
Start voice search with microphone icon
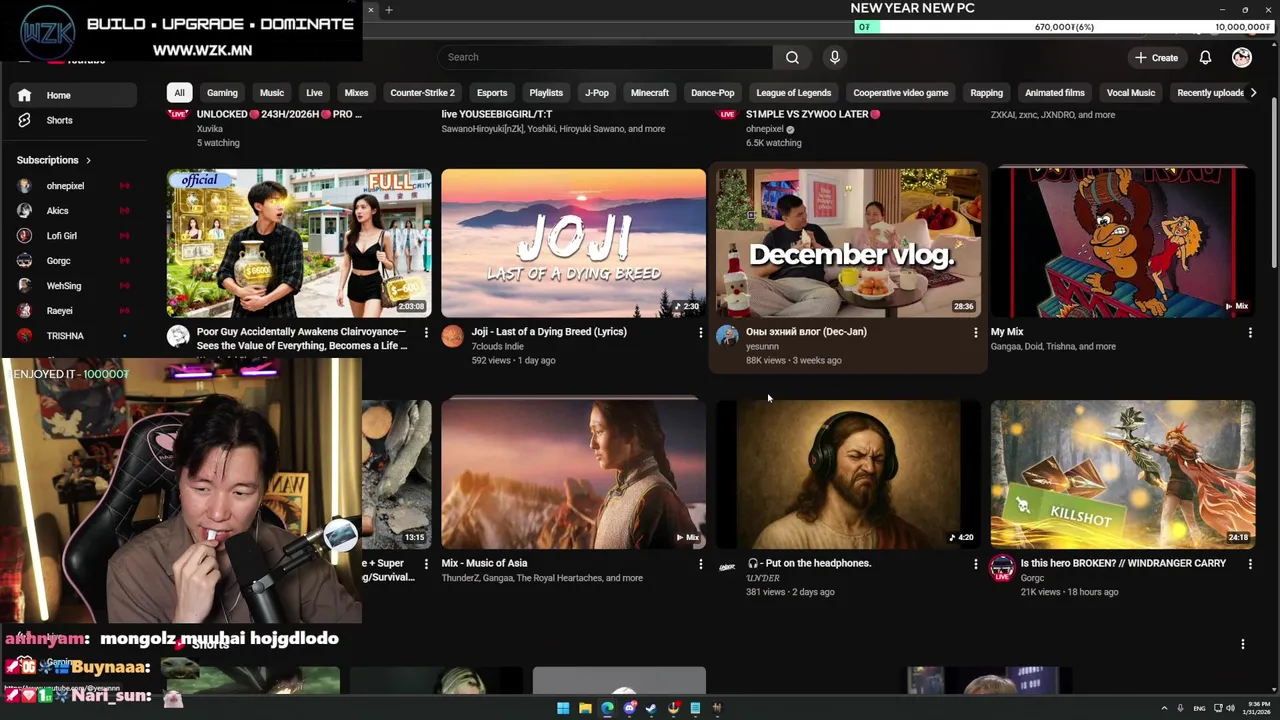click(x=835, y=57)
